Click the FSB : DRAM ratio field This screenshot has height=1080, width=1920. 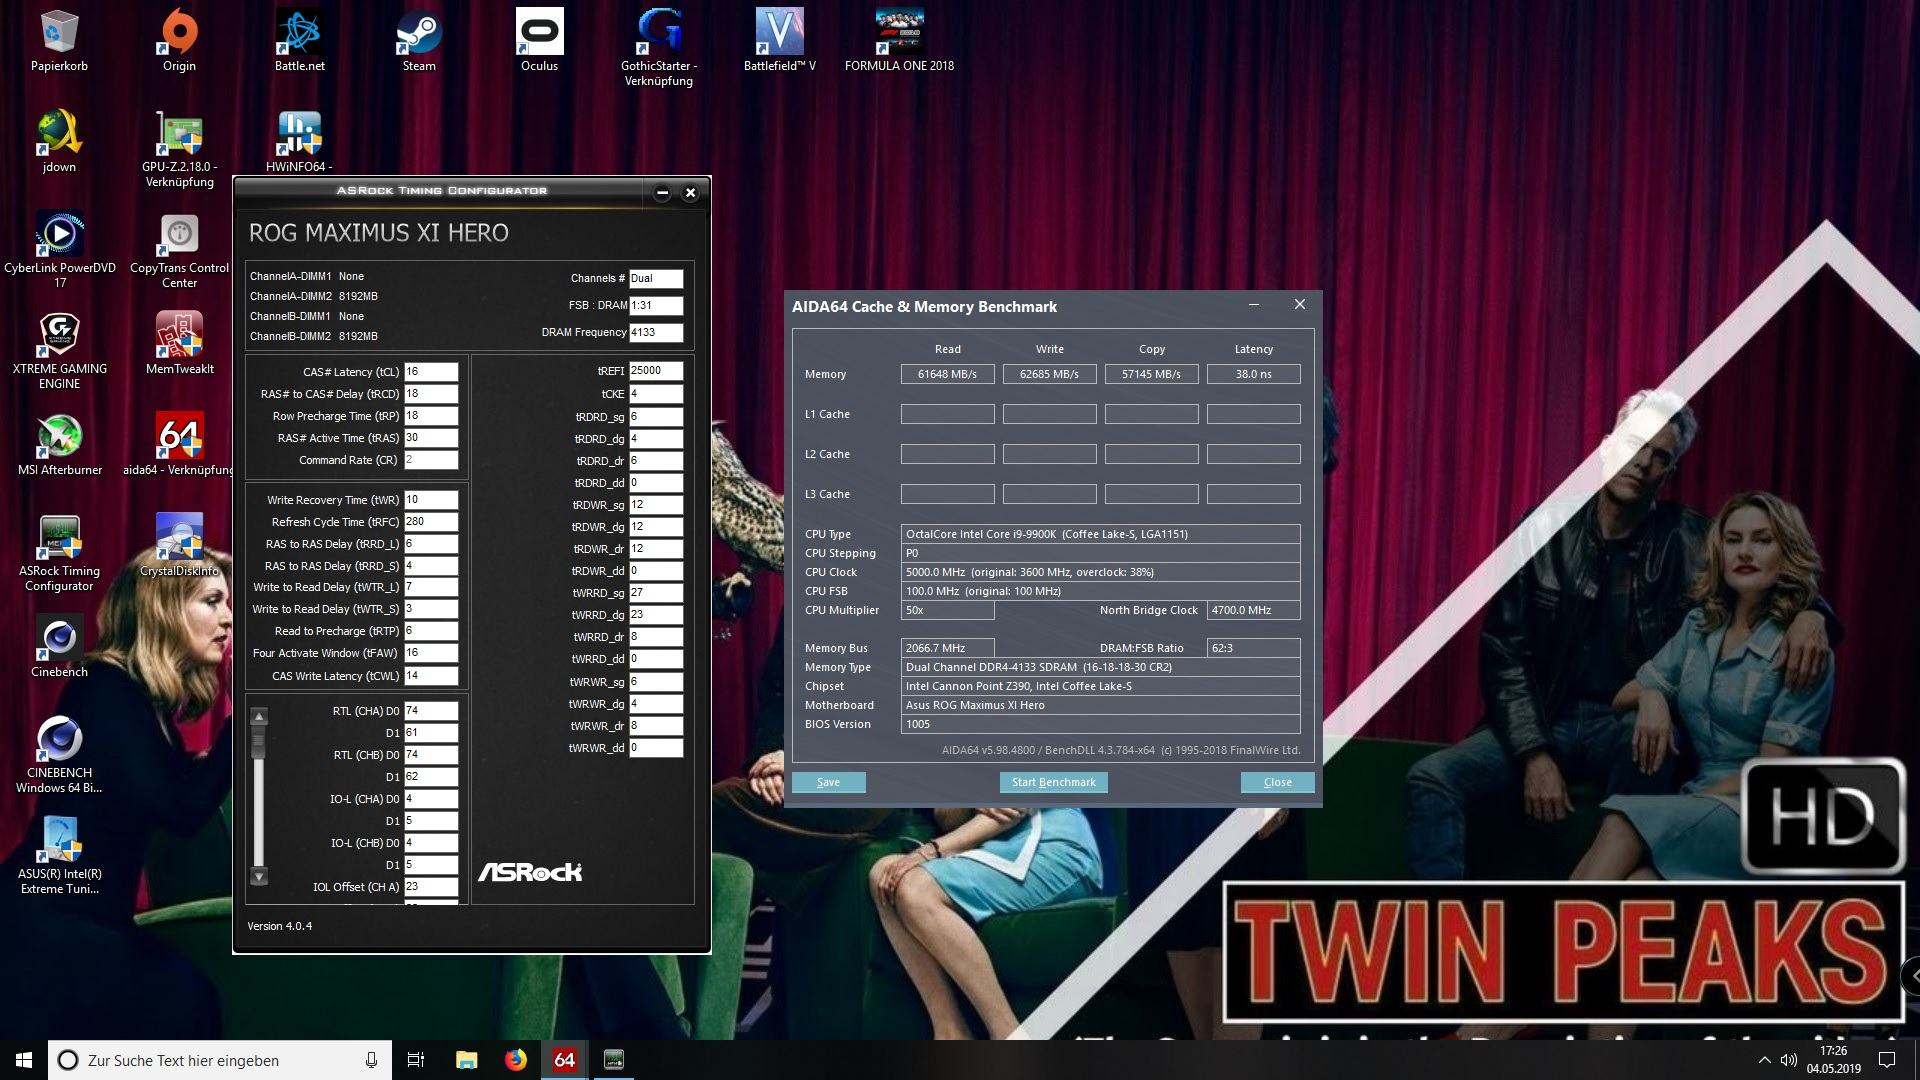(656, 306)
